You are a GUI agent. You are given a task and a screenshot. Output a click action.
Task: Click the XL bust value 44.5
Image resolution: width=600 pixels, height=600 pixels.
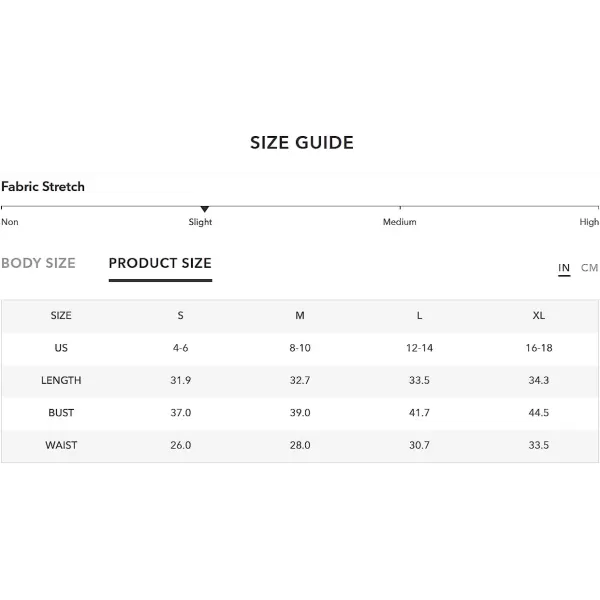tap(539, 413)
